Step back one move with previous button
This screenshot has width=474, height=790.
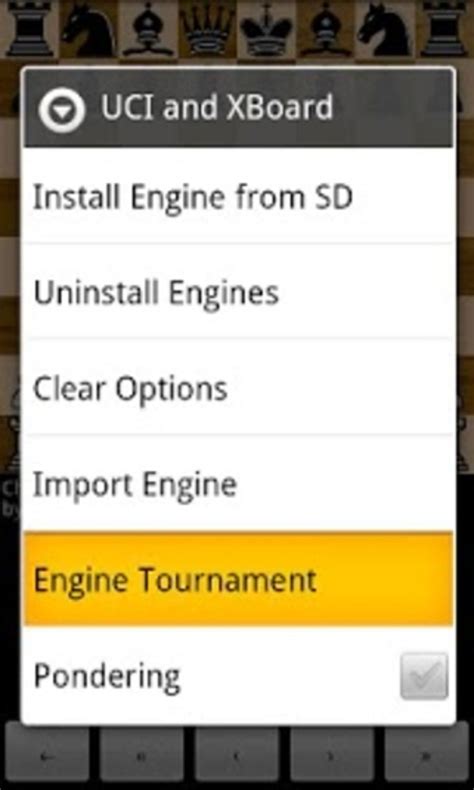[237, 756]
